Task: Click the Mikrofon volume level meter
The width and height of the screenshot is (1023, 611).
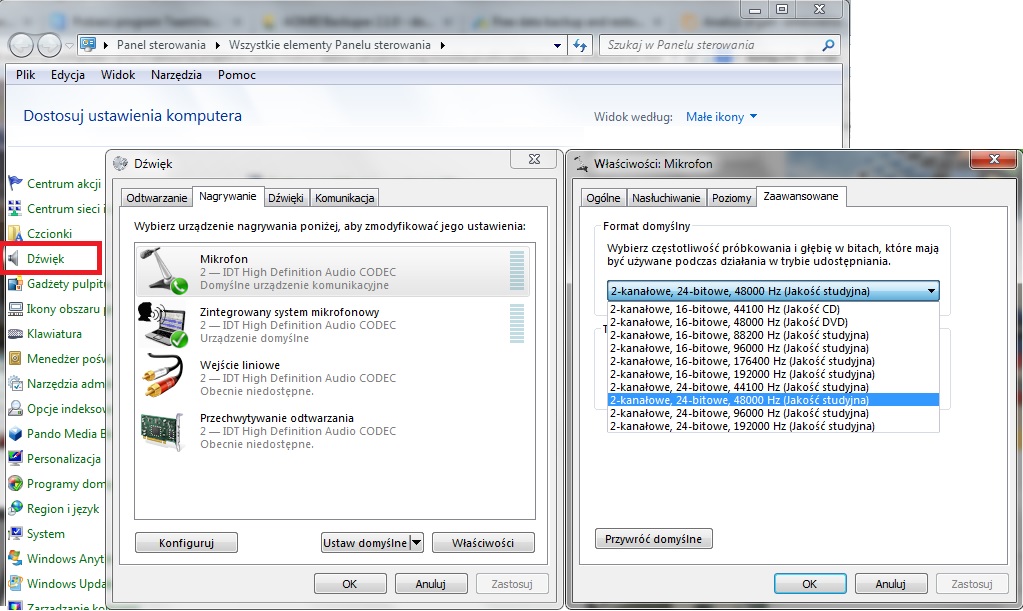Action: pos(516,271)
